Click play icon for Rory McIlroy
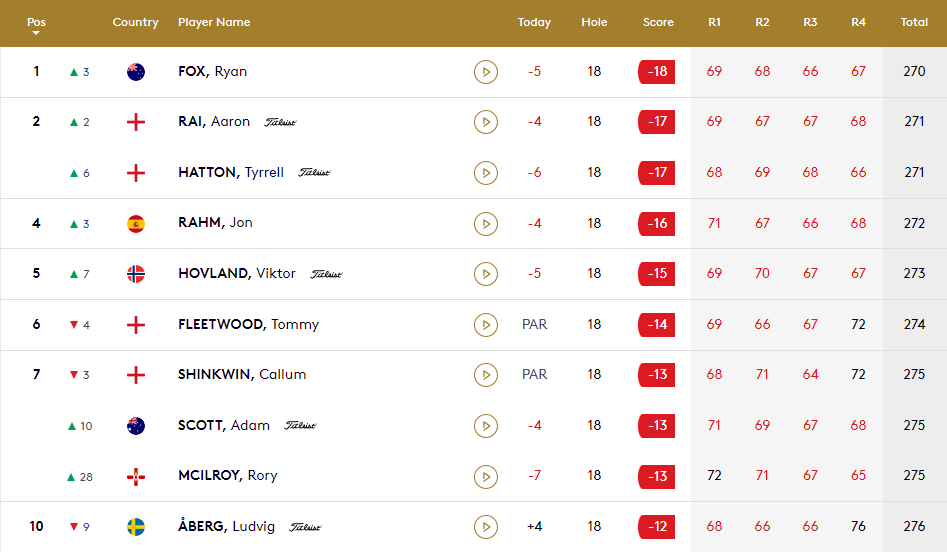 485,476
